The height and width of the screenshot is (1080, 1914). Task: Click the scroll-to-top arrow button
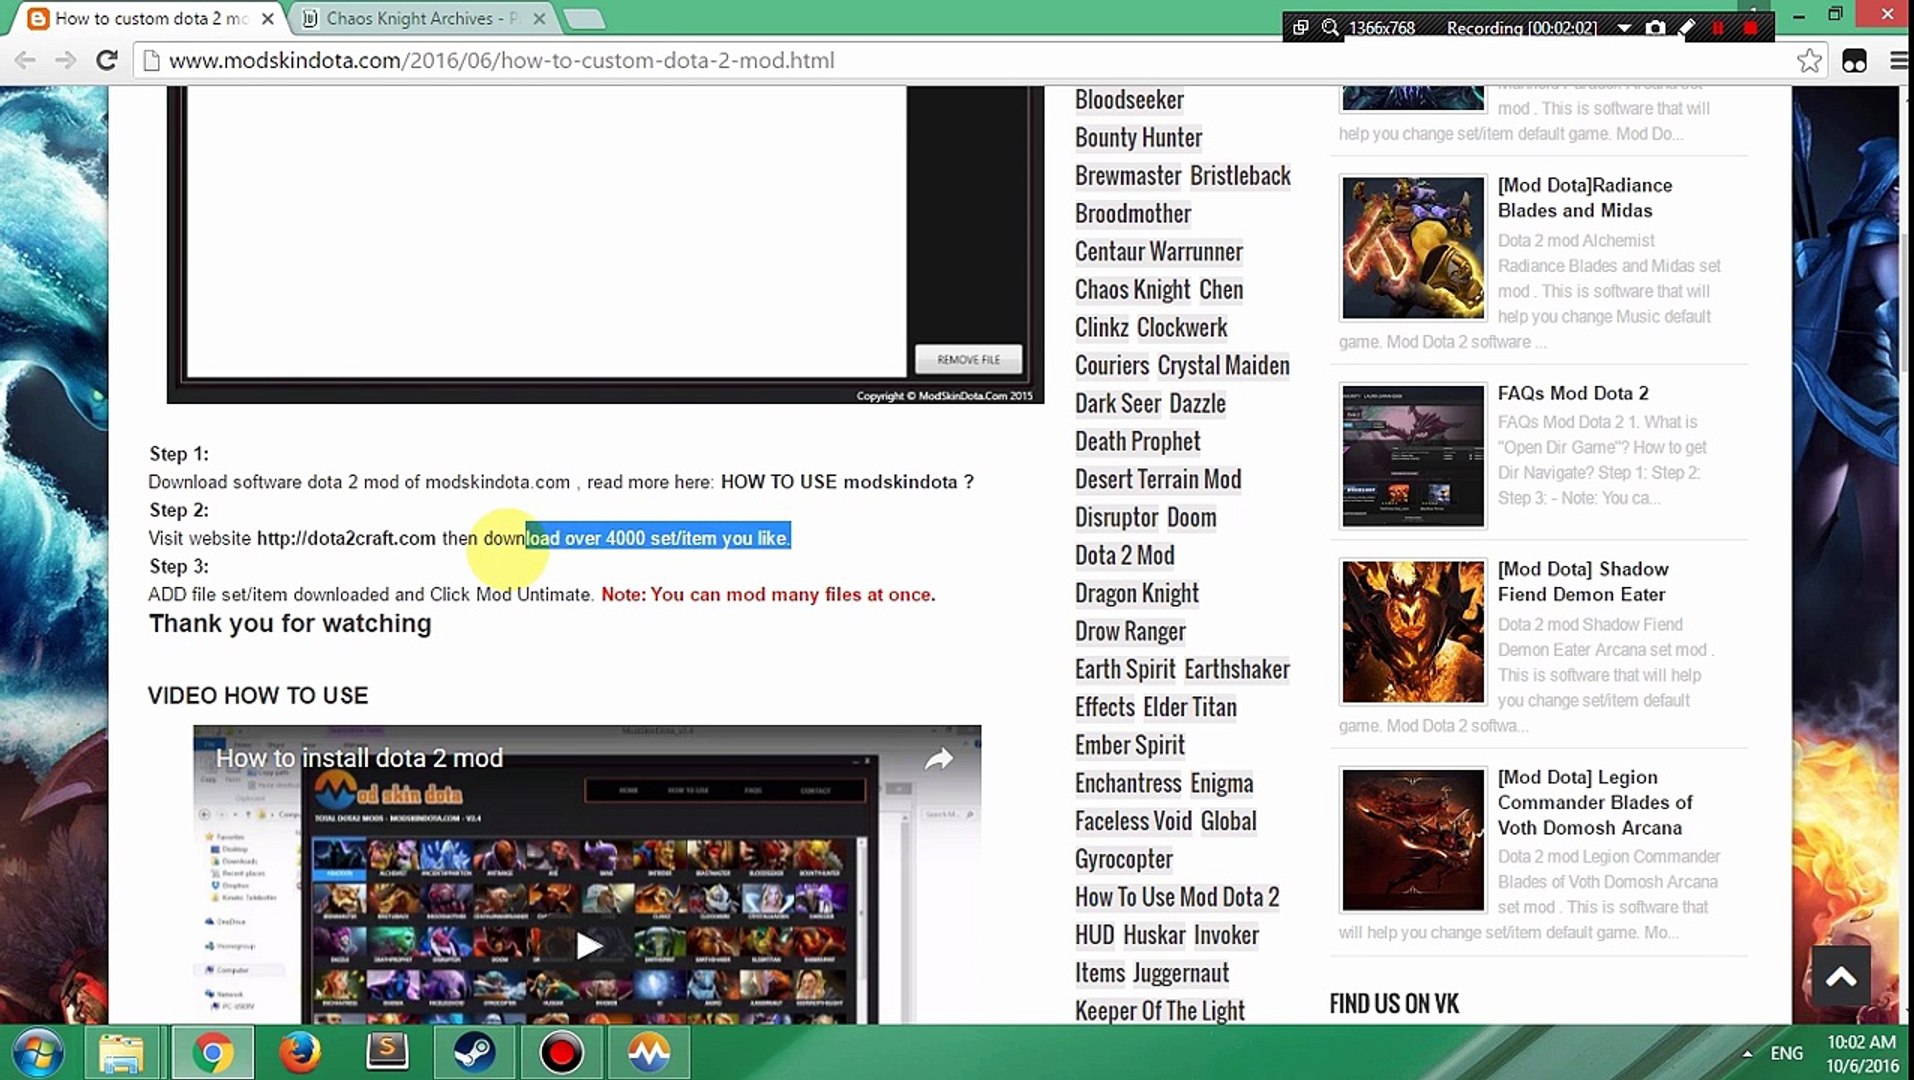click(1840, 976)
